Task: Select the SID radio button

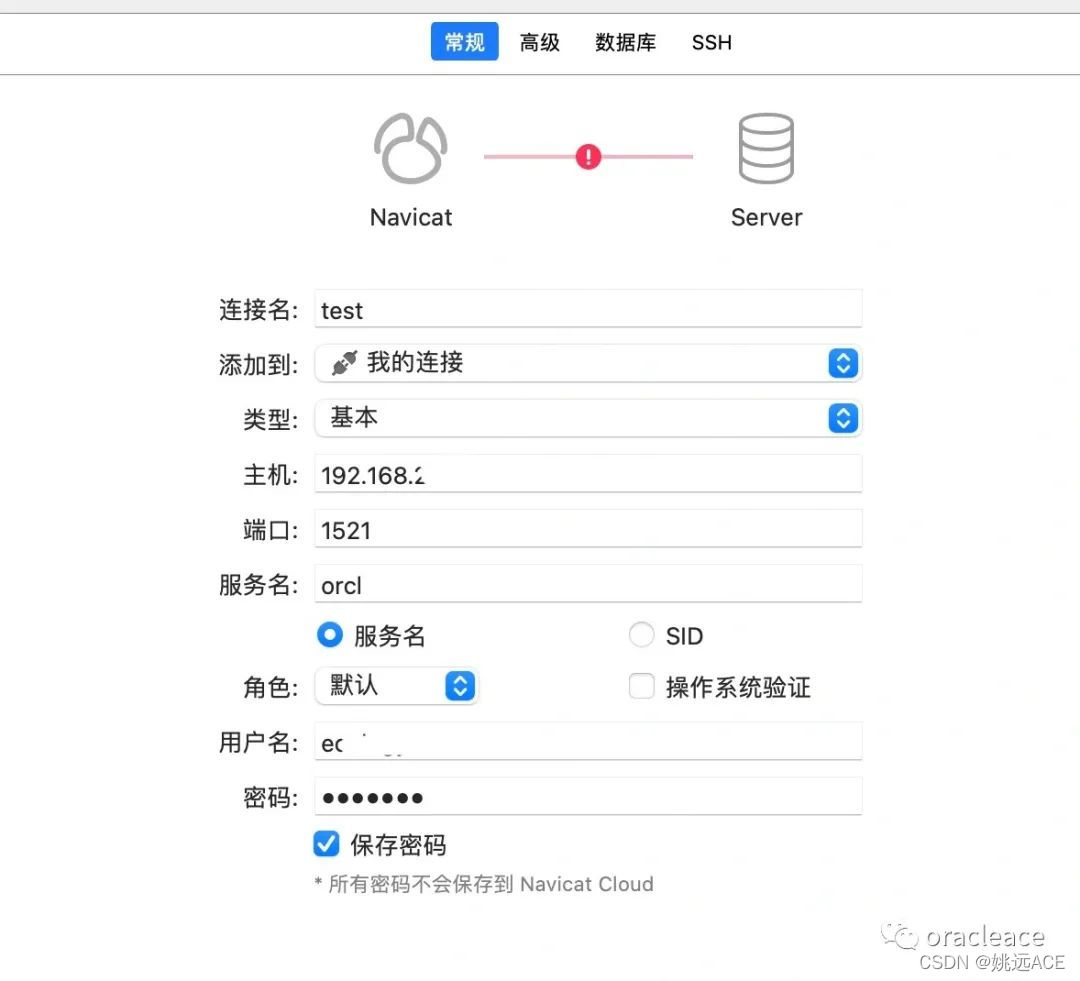Action: 641,635
